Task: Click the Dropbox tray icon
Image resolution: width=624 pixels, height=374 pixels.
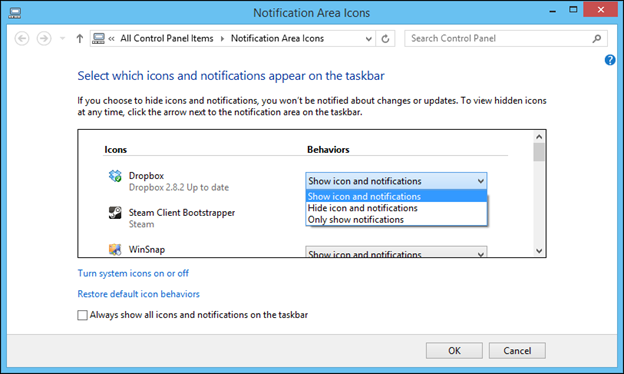Action: tap(115, 176)
